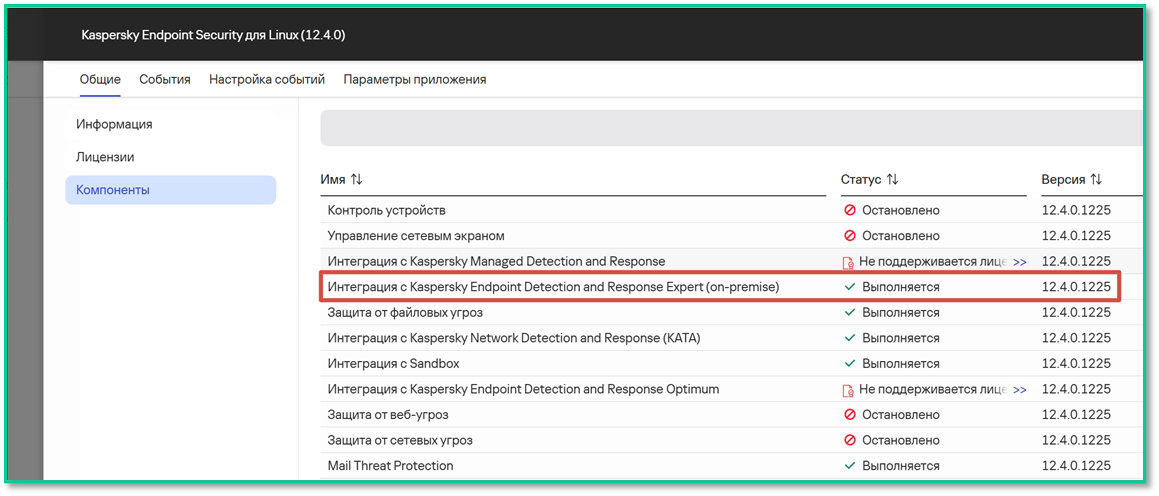Select Защита от веб-угроз component name

[x=388, y=415]
